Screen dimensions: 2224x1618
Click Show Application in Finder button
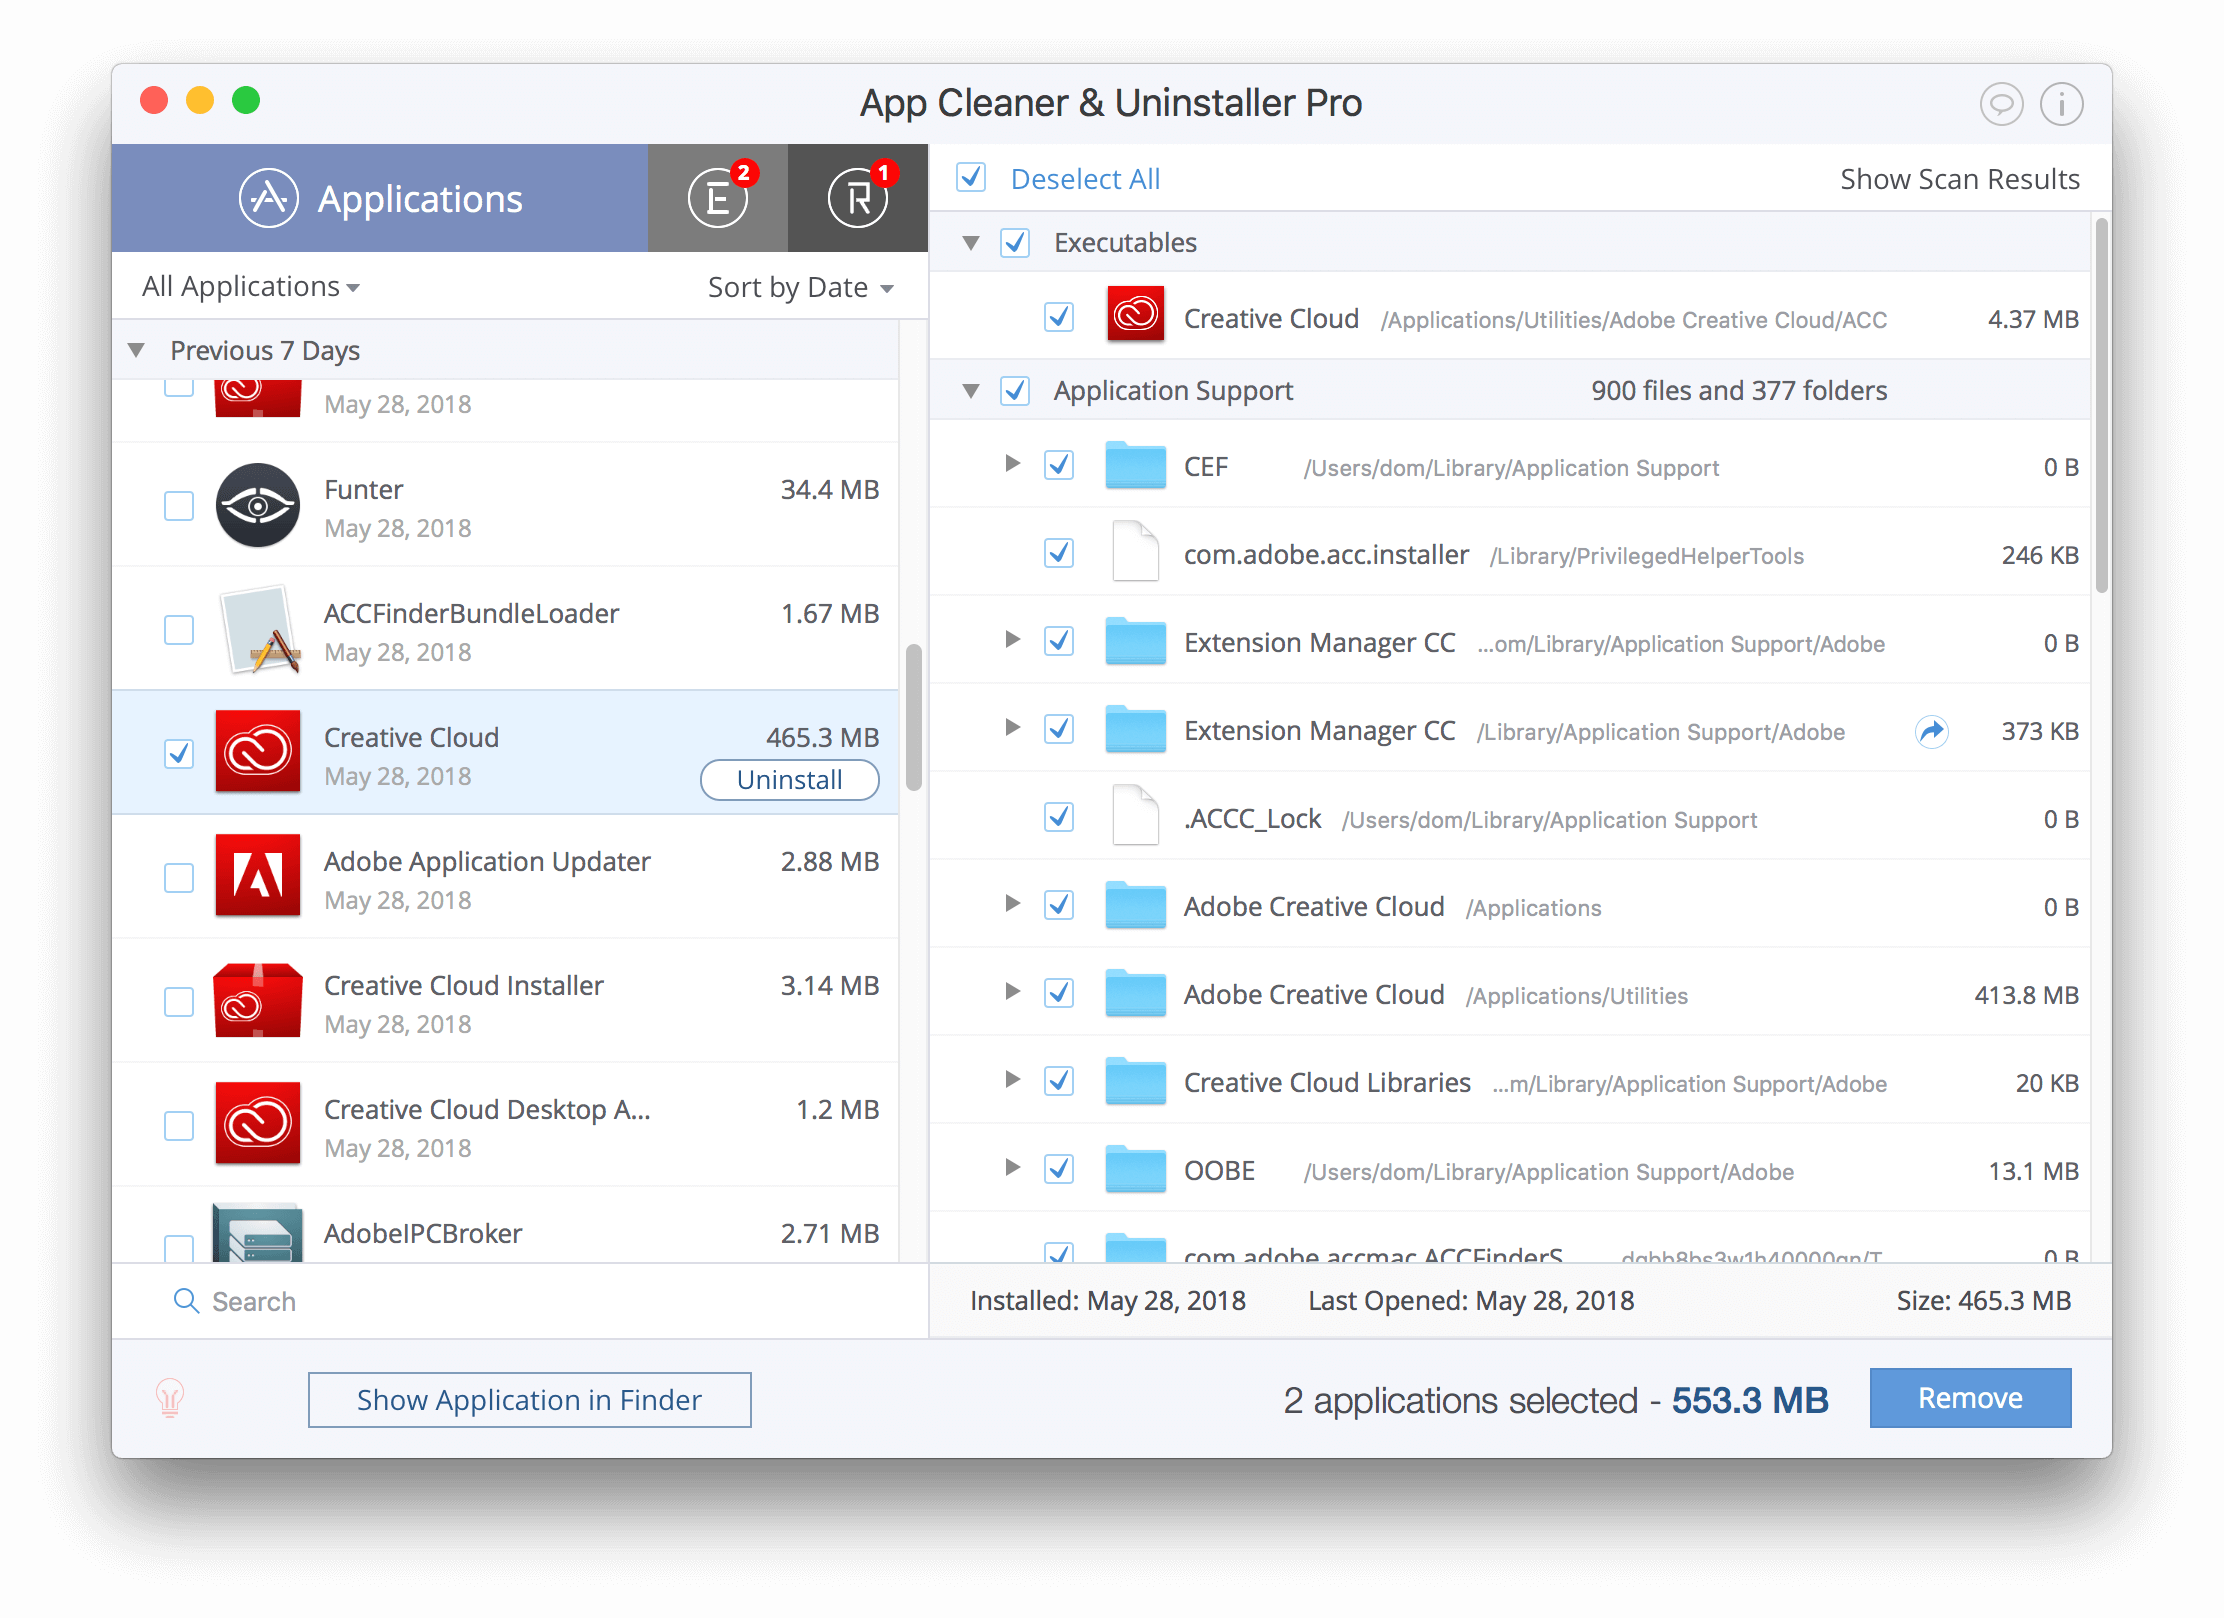(530, 1400)
